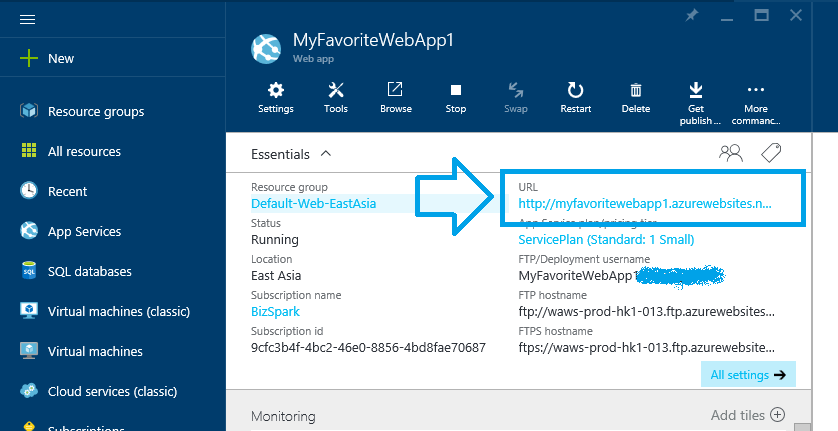Click the Monitoring section heading
This screenshot has width=838, height=431.
pyautogui.click(x=283, y=416)
